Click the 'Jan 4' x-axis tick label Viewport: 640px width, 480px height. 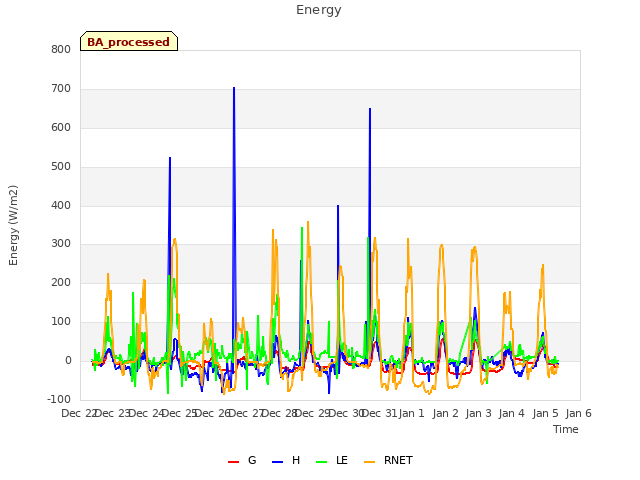[511, 413]
